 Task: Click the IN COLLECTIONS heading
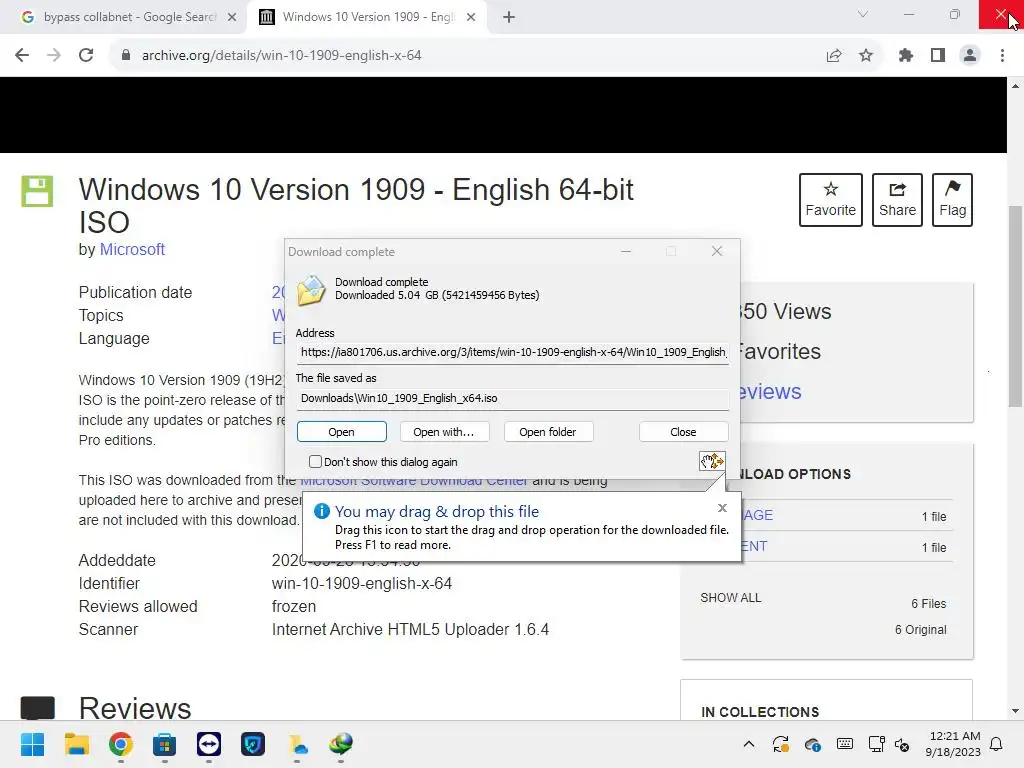click(760, 712)
